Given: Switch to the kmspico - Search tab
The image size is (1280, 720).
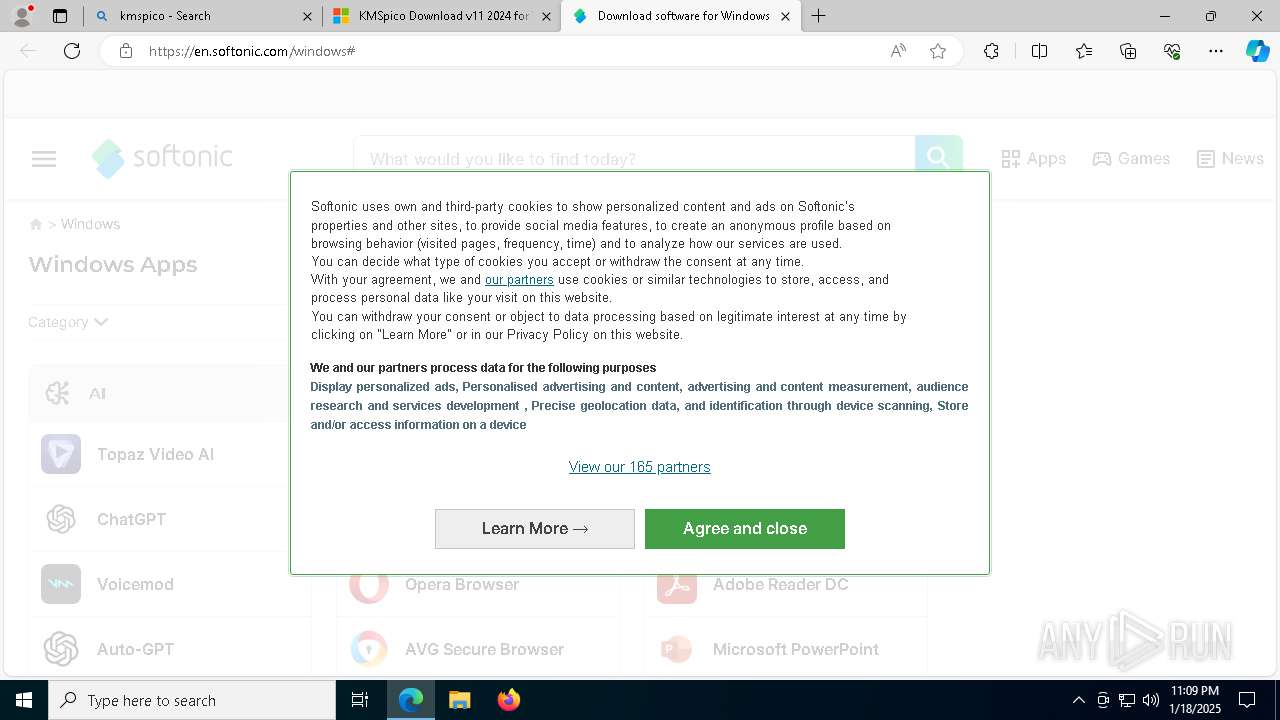Looking at the screenshot, I should point(202,16).
